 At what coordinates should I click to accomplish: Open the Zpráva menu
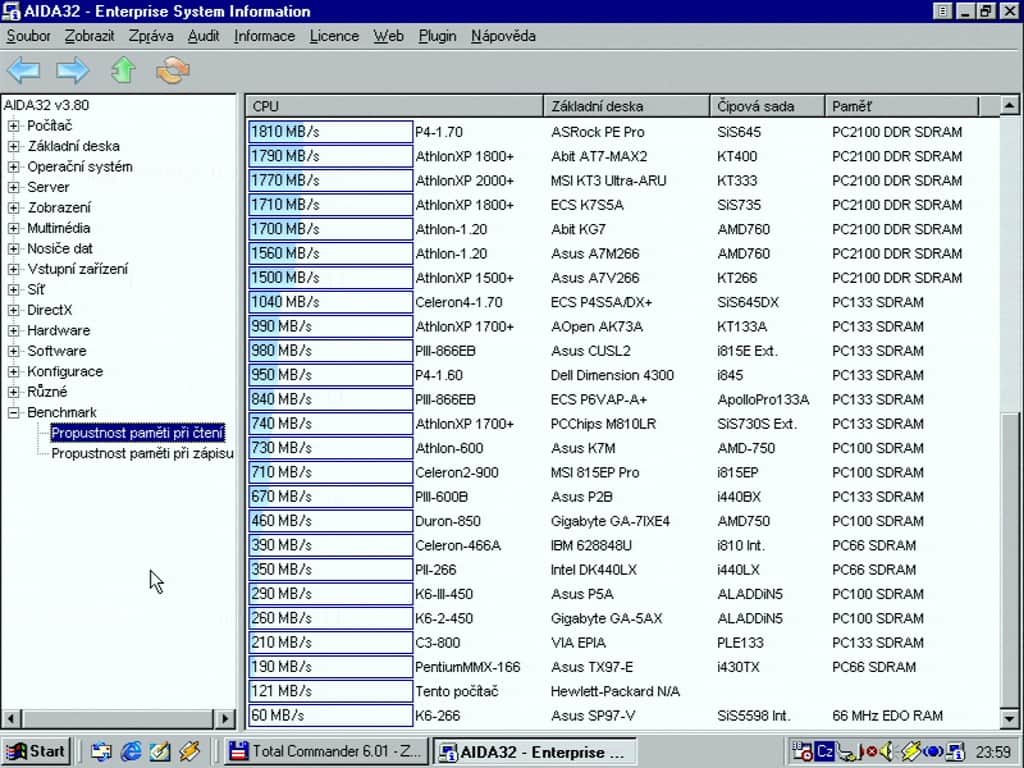(151, 37)
